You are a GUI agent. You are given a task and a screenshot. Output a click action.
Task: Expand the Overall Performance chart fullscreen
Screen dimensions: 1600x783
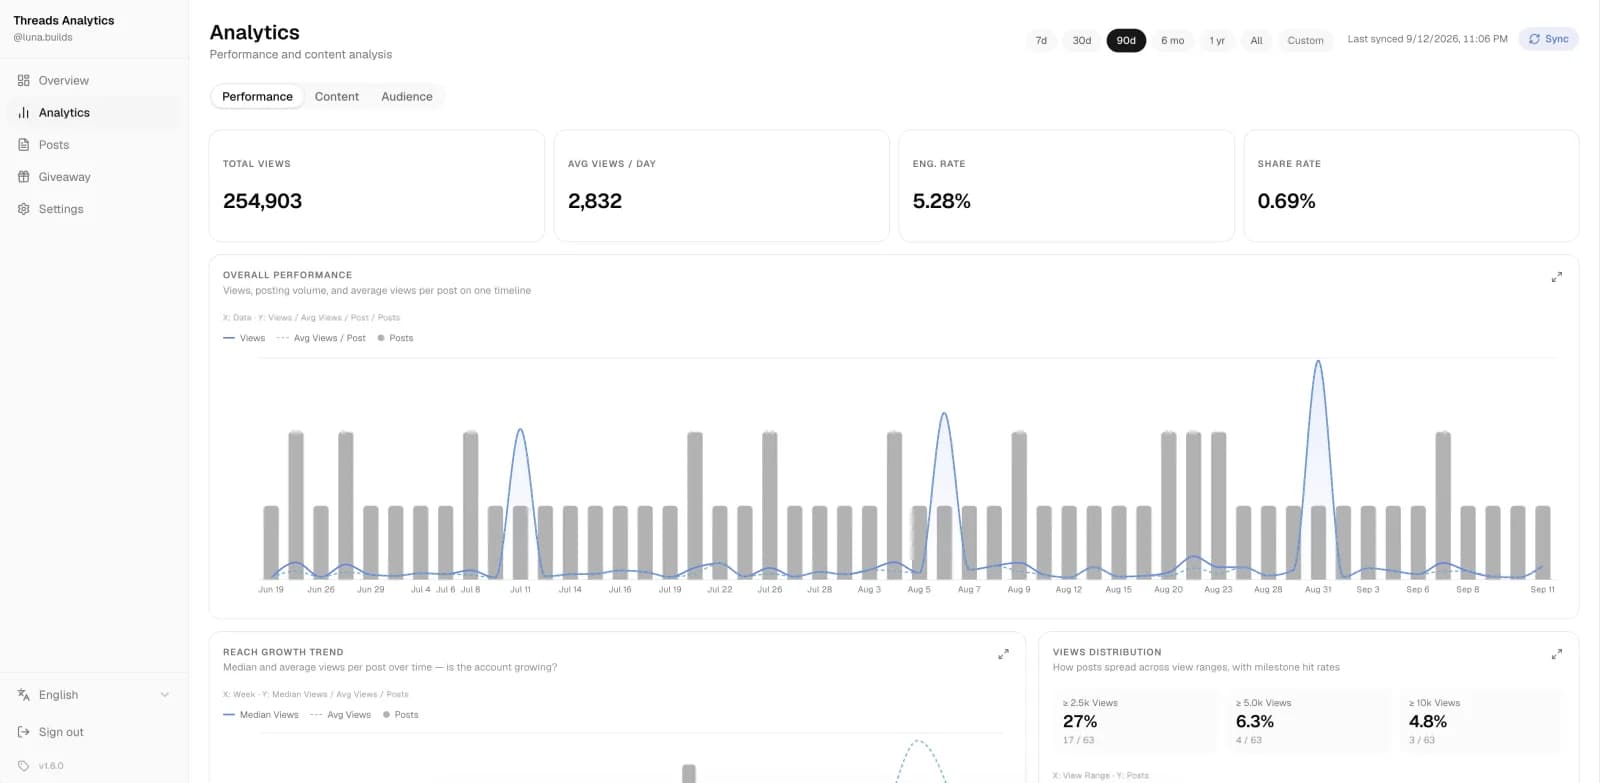coord(1556,277)
